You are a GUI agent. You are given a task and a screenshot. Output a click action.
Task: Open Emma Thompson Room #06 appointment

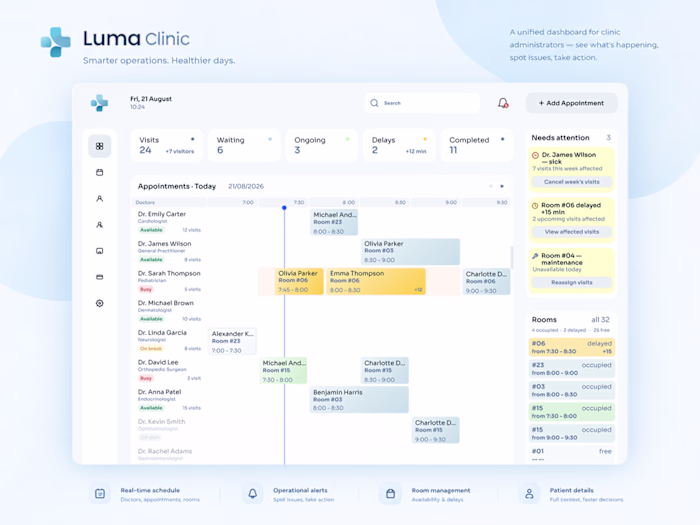click(376, 281)
